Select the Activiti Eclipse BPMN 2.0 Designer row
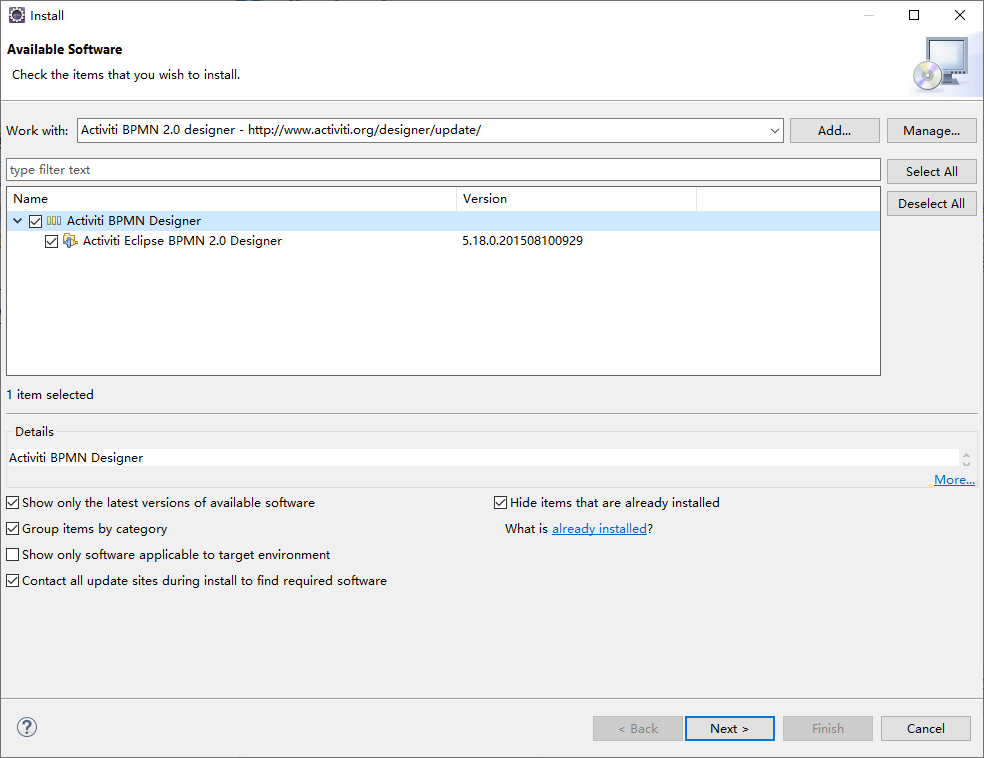This screenshot has height=758, width=984. [x=443, y=241]
